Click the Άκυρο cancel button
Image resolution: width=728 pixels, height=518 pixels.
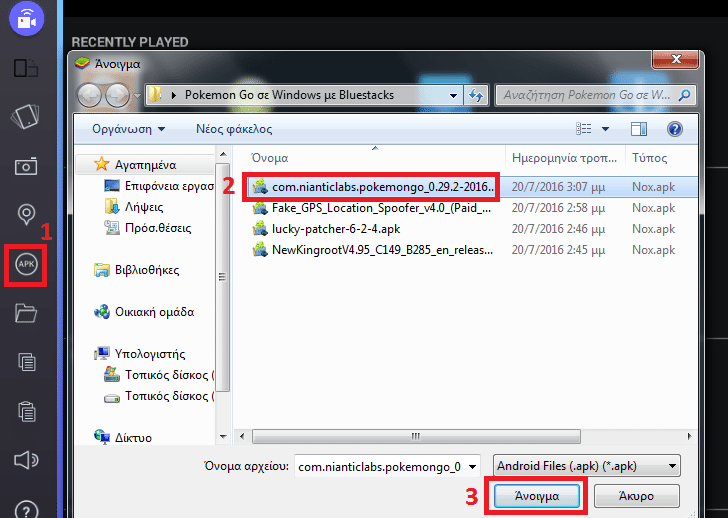click(637, 496)
